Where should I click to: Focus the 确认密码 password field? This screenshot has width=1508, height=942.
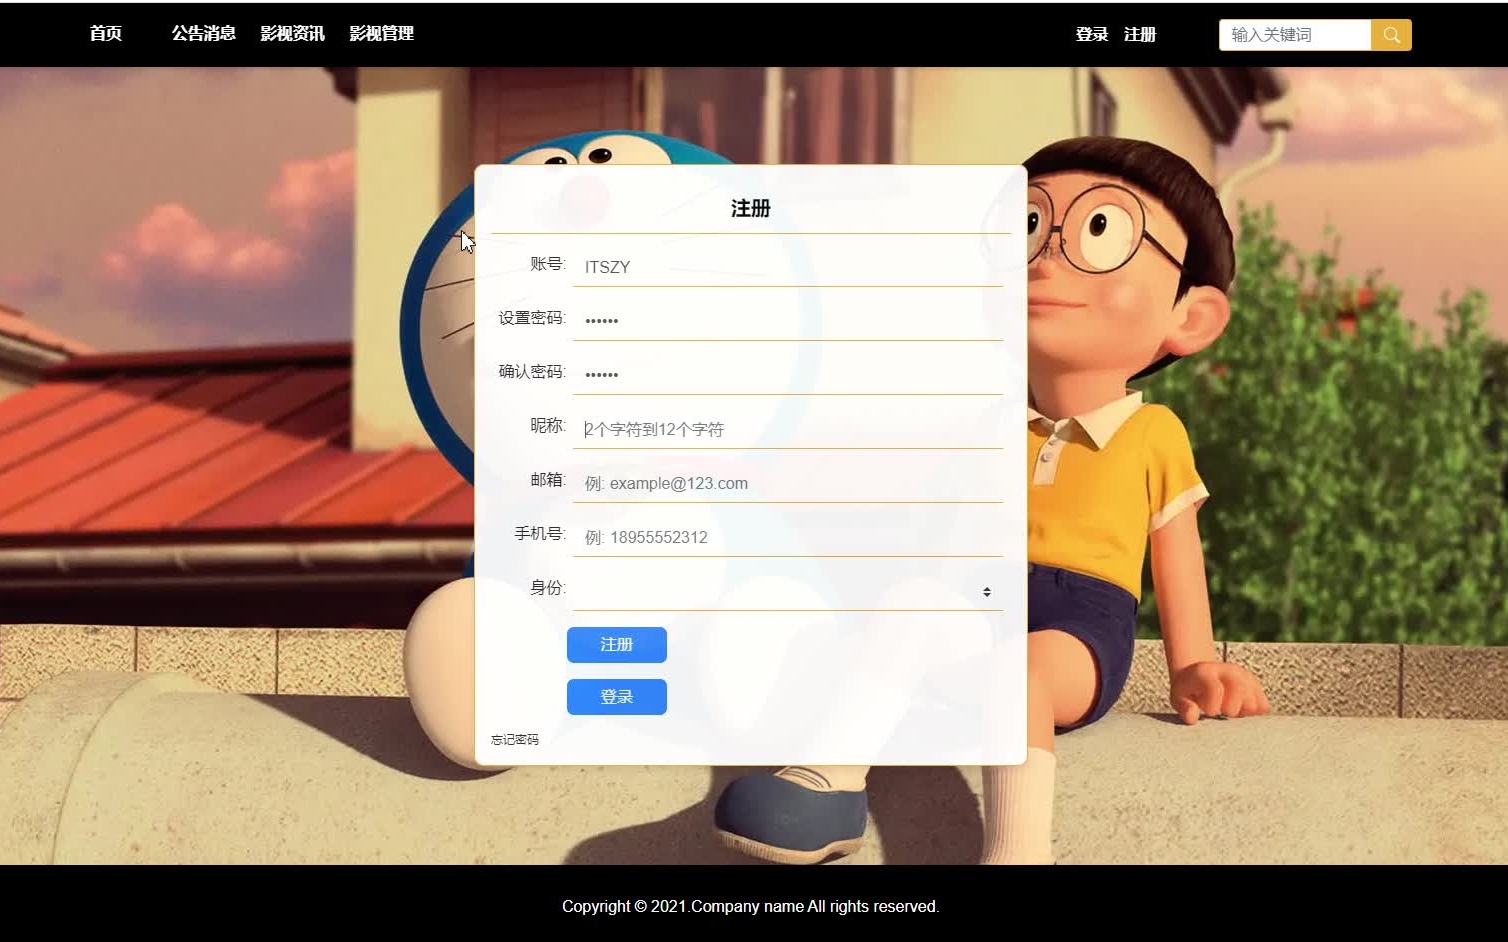tap(787, 375)
